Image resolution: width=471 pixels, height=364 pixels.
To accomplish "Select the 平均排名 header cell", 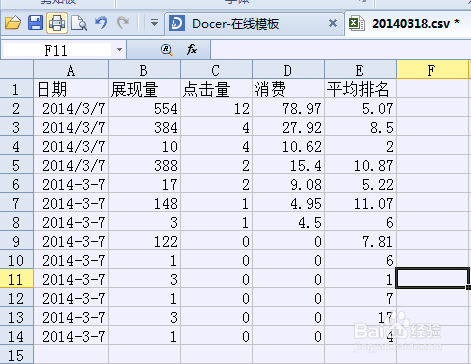I will [360, 89].
